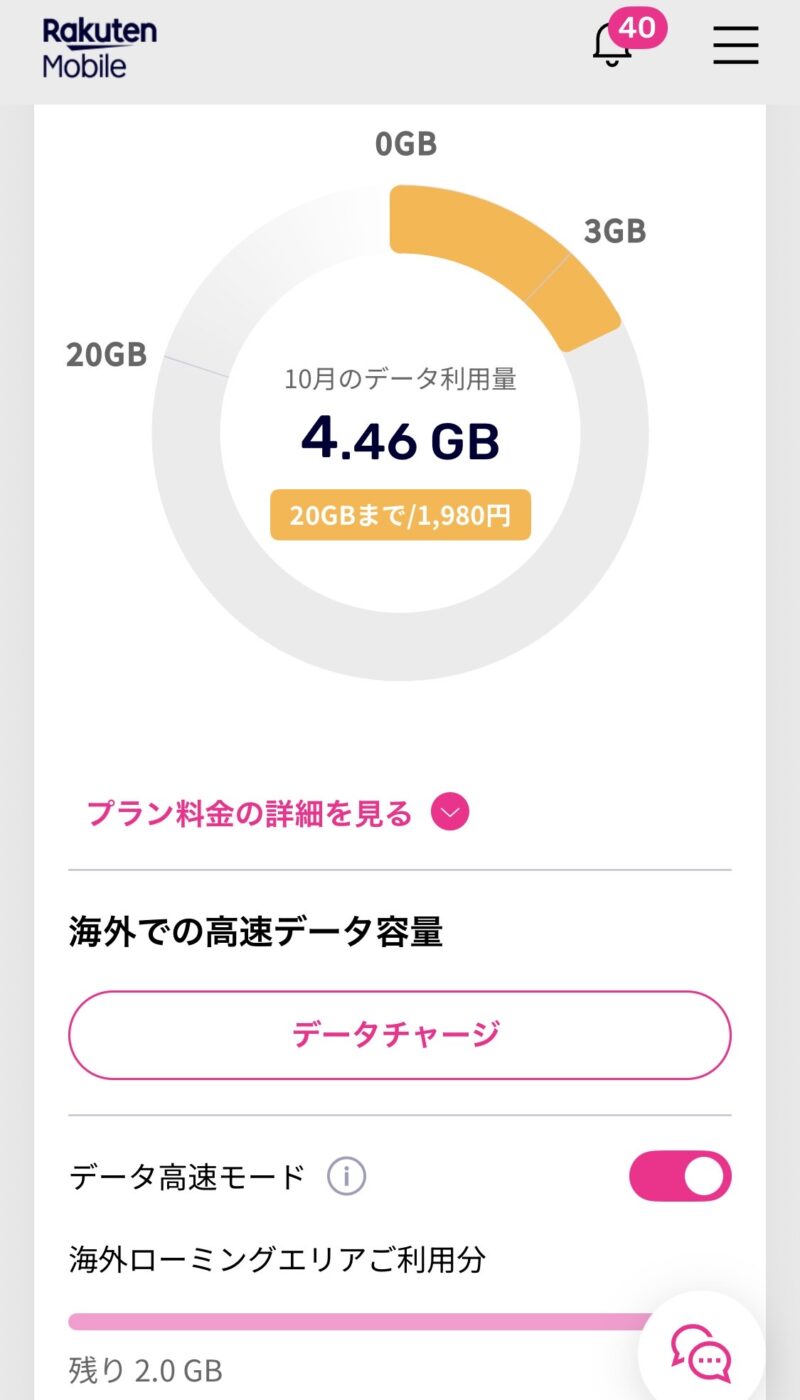Click the roaming data remaining progress bar
800x1400 pixels.
(360, 1321)
